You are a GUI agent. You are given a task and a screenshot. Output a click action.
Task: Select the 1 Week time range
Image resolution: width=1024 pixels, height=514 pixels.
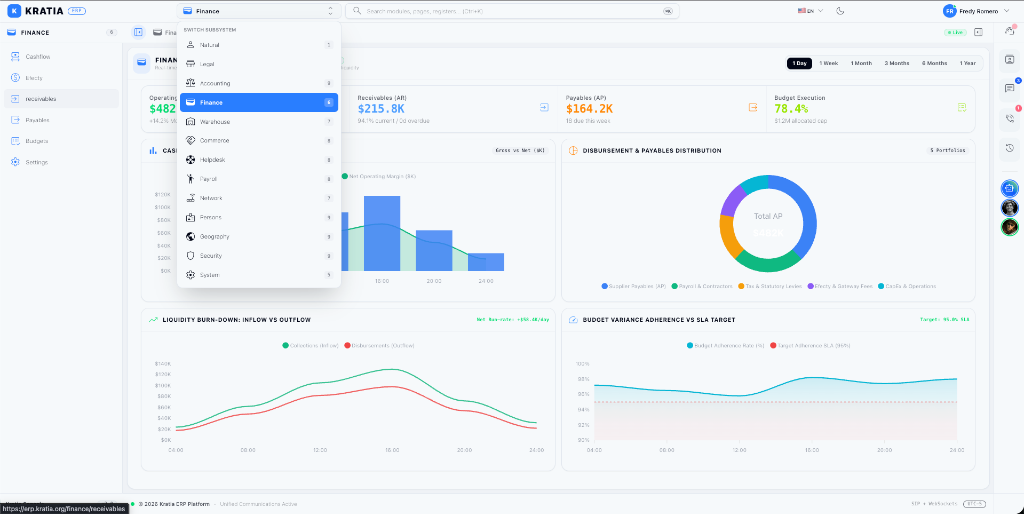coord(829,63)
